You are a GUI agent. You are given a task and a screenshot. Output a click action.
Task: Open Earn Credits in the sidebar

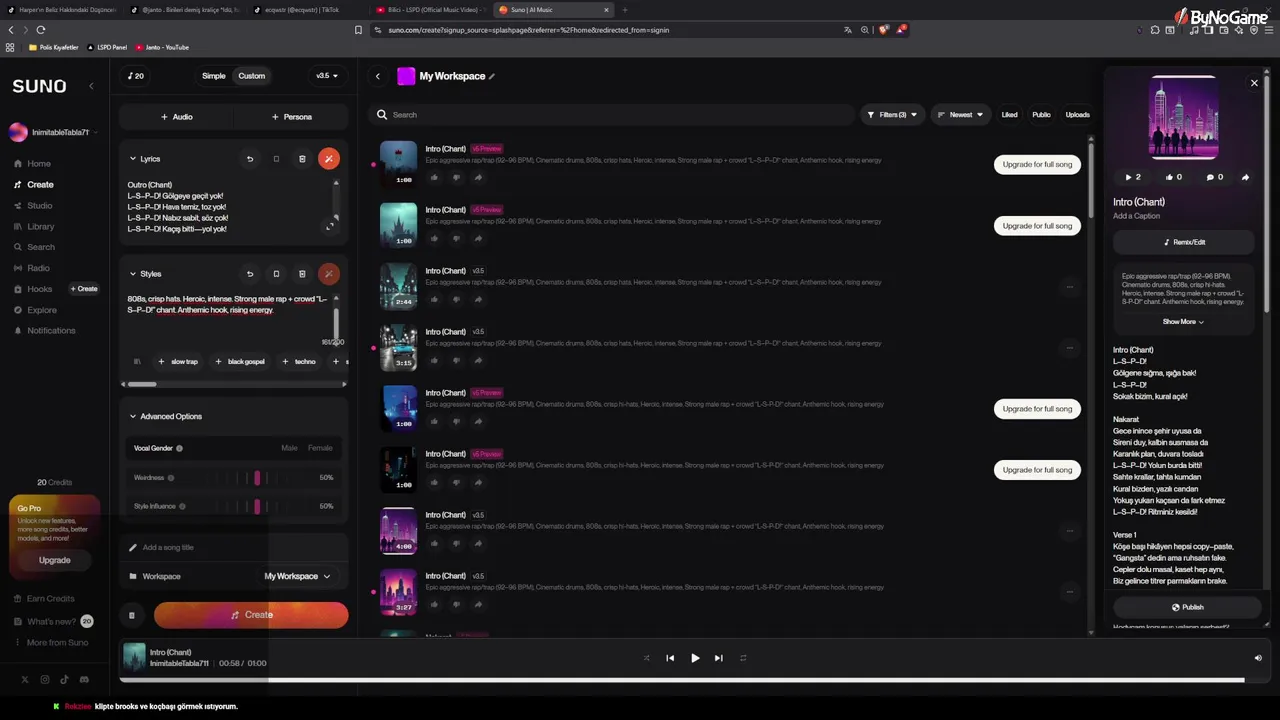click(x=44, y=598)
